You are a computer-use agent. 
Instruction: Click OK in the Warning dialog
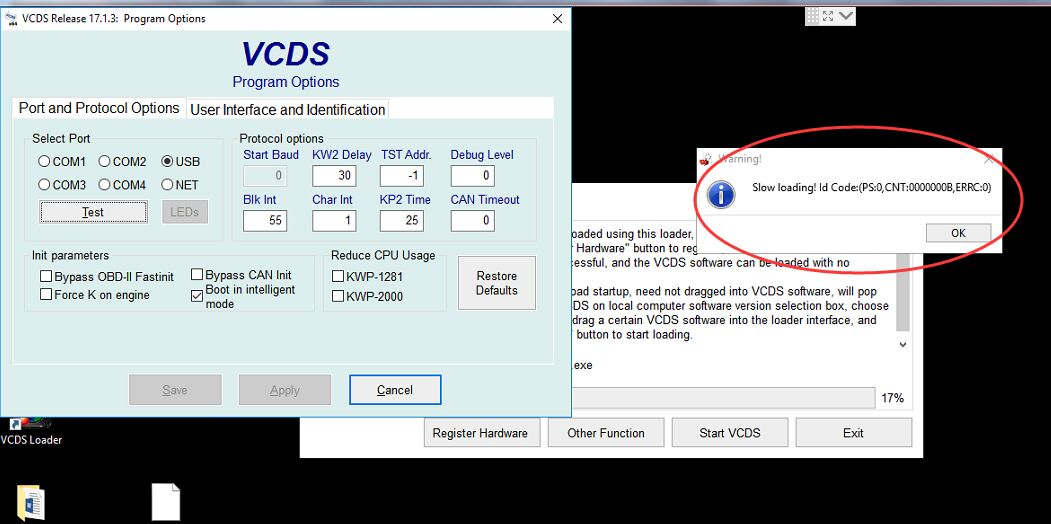click(959, 233)
